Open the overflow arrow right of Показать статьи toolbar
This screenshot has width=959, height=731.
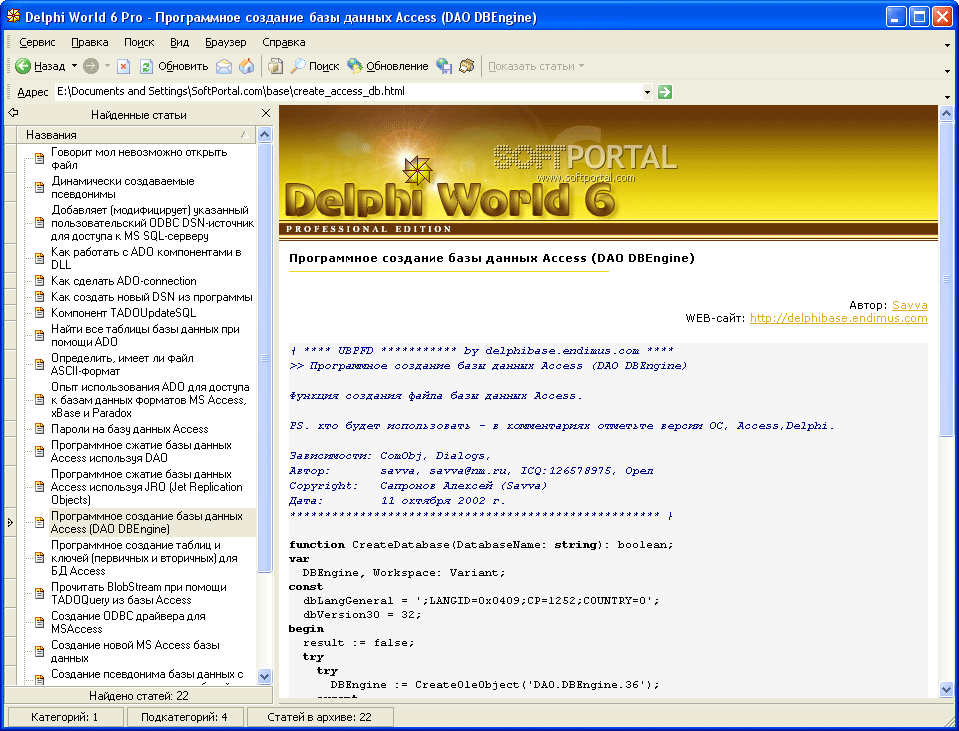pyautogui.click(x=947, y=71)
